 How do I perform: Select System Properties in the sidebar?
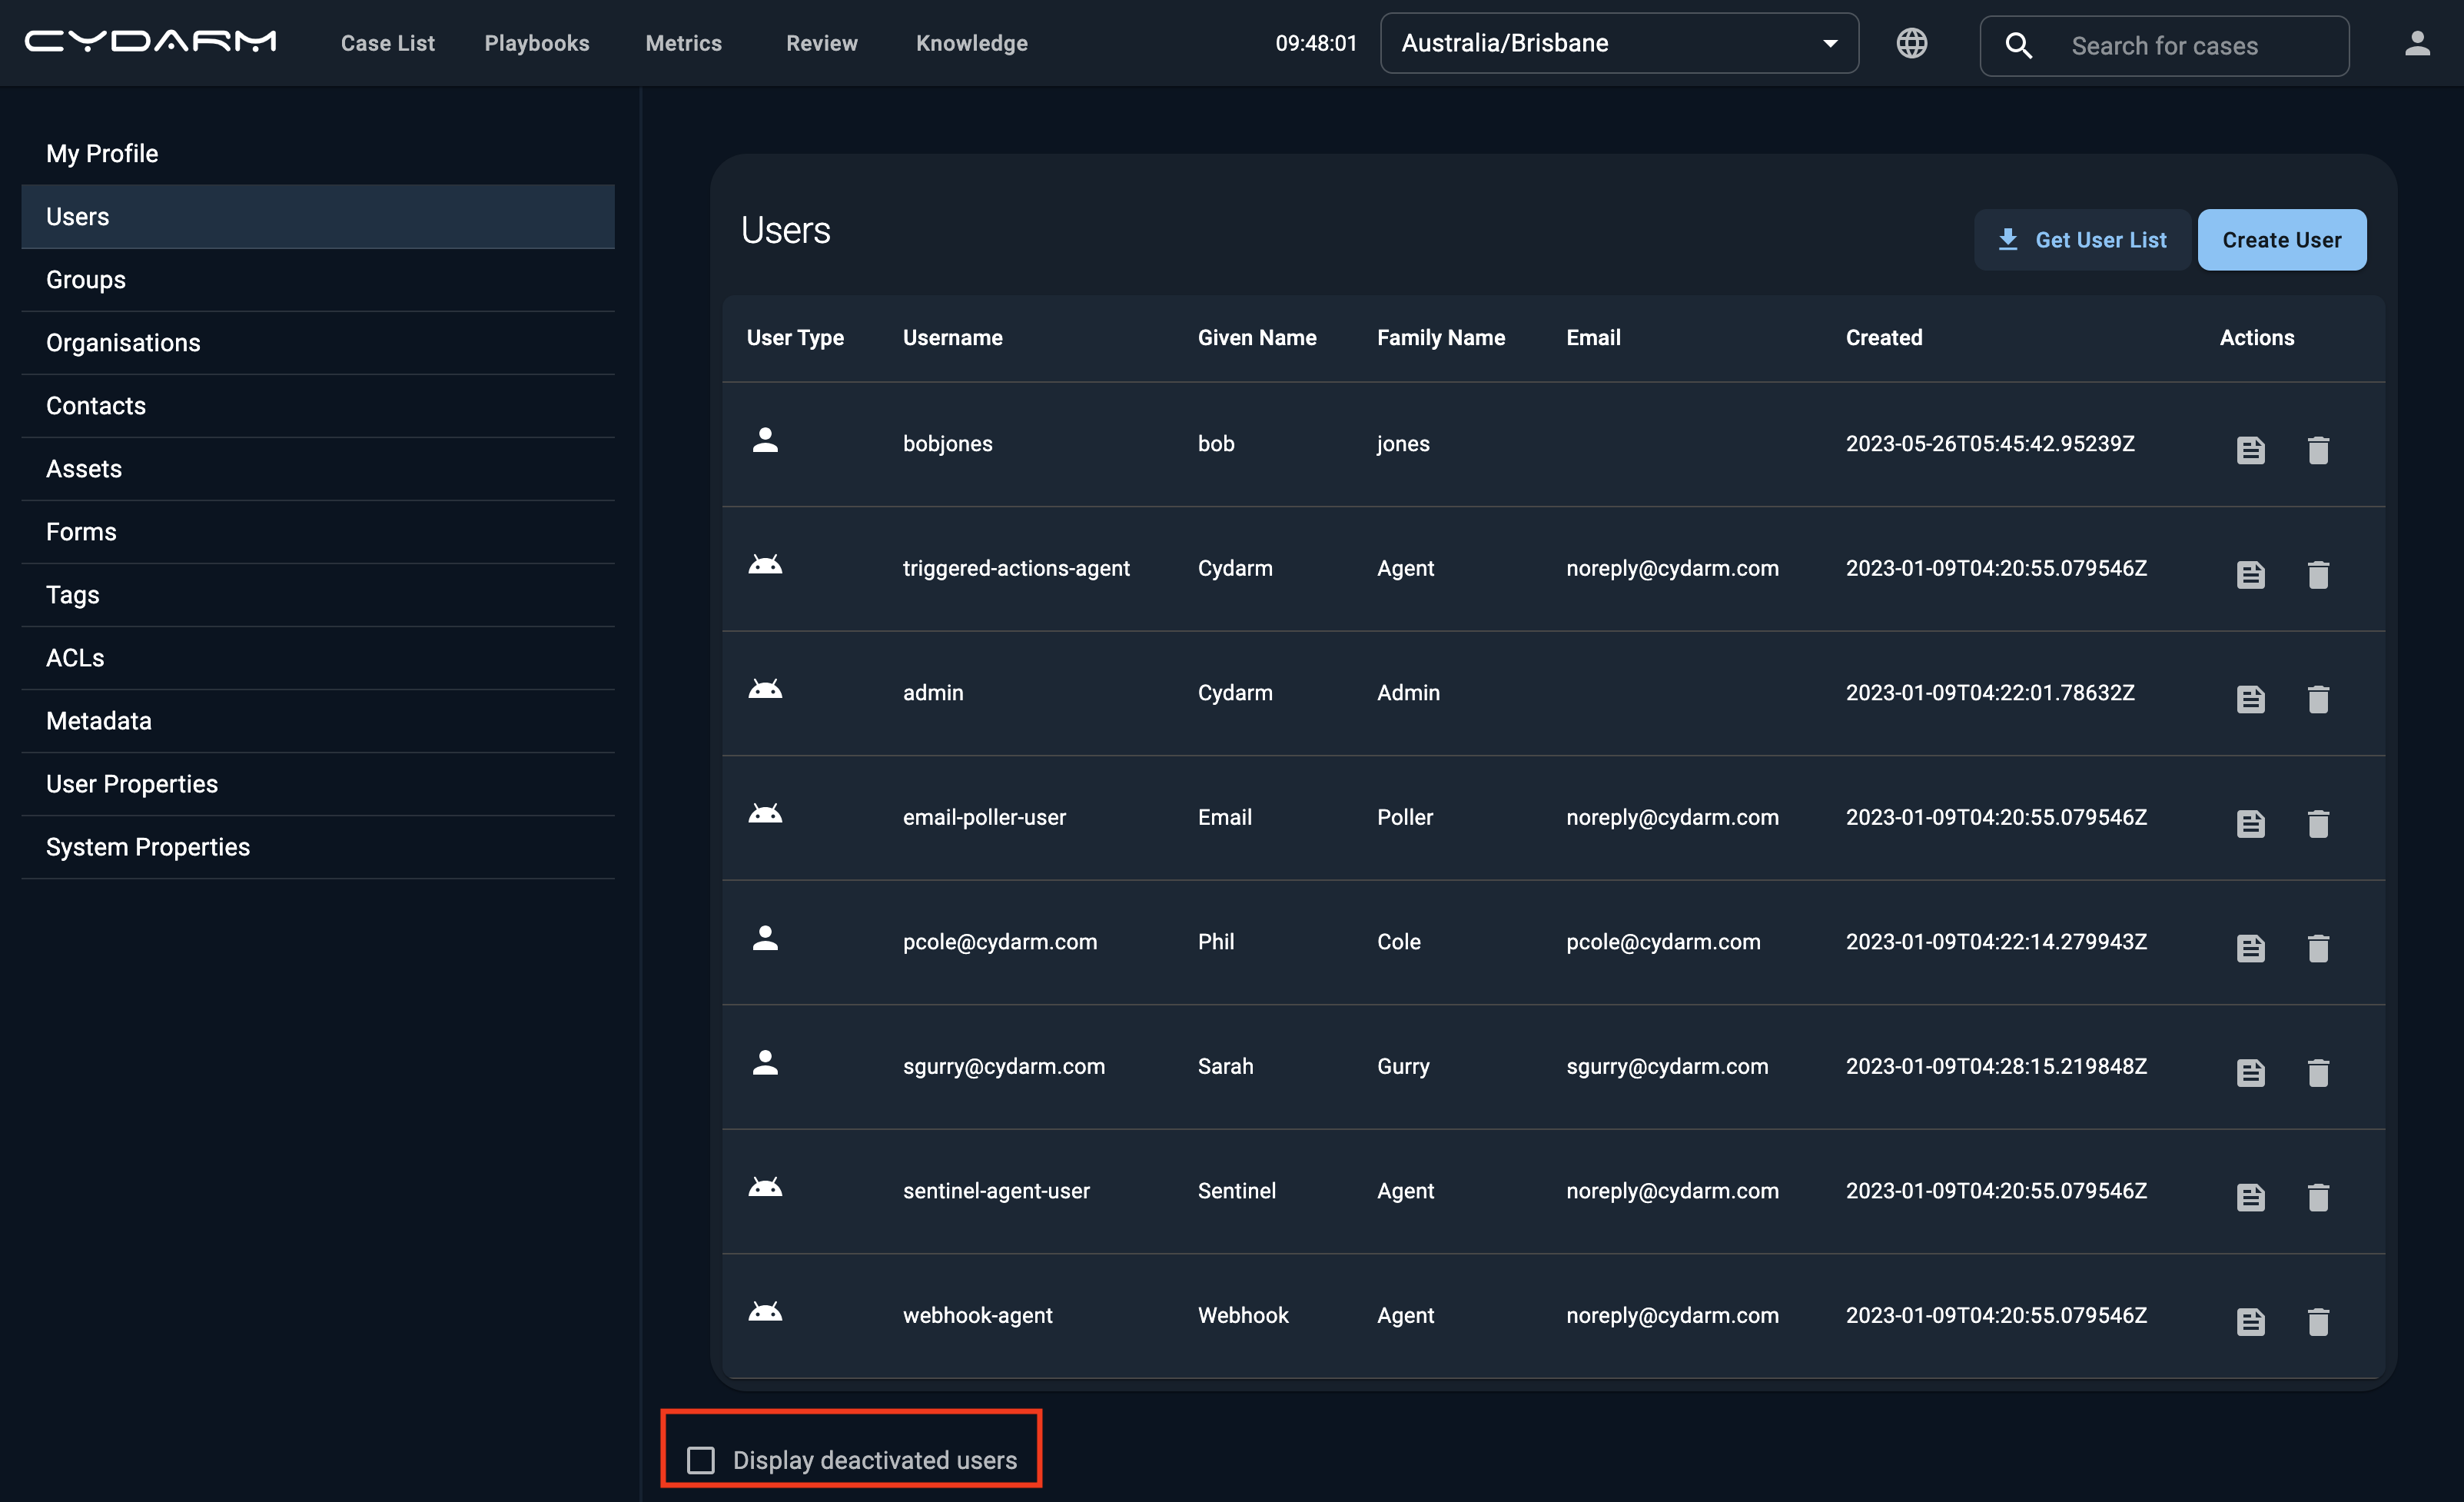tap(318, 847)
